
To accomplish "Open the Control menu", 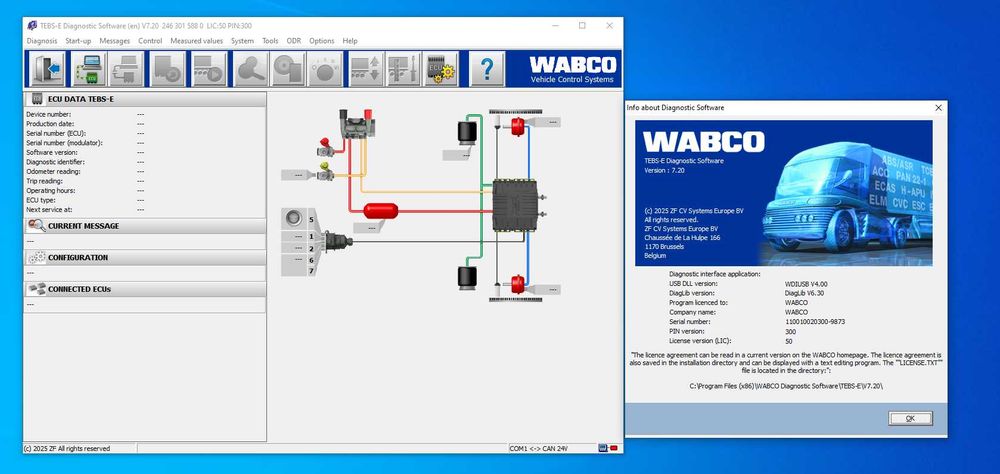I will (150, 41).
